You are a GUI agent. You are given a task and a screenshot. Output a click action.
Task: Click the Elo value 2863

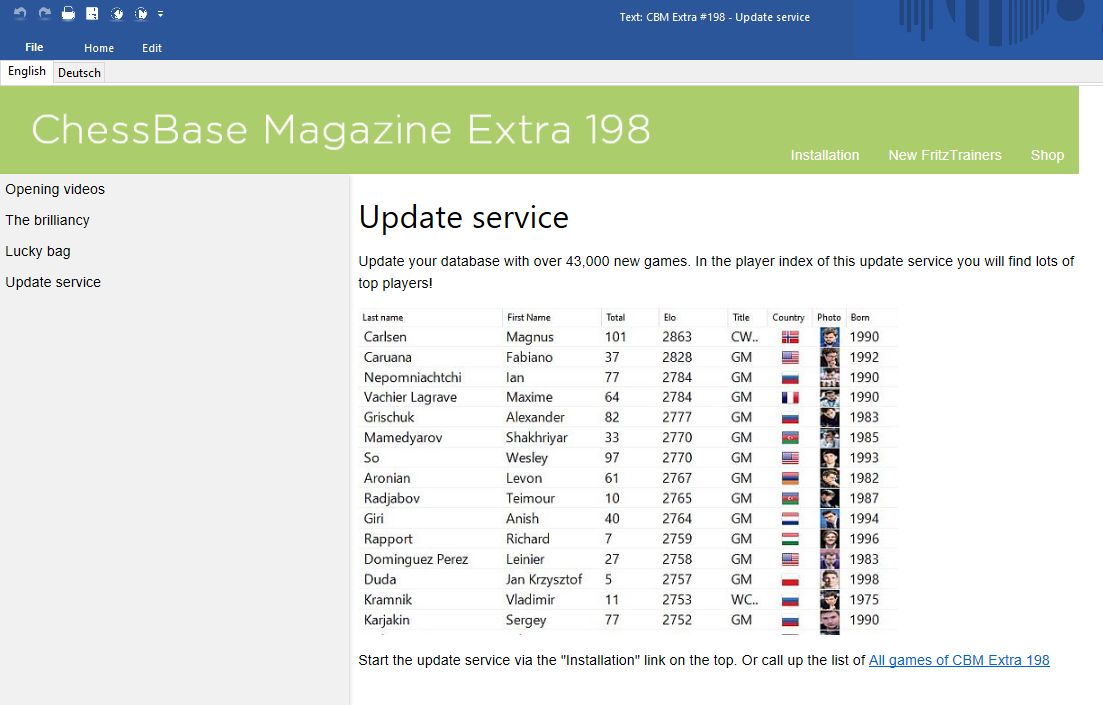click(x=677, y=337)
